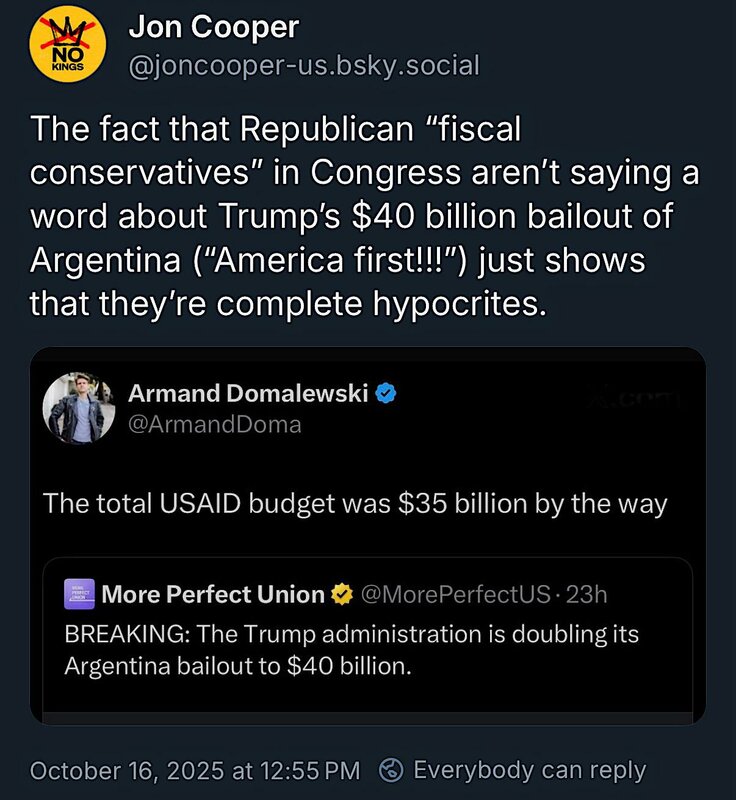Click Jon Cooper's No Kings avatar
Image resolution: width=736 pixels, height=800 pixels.
[70, 50]
